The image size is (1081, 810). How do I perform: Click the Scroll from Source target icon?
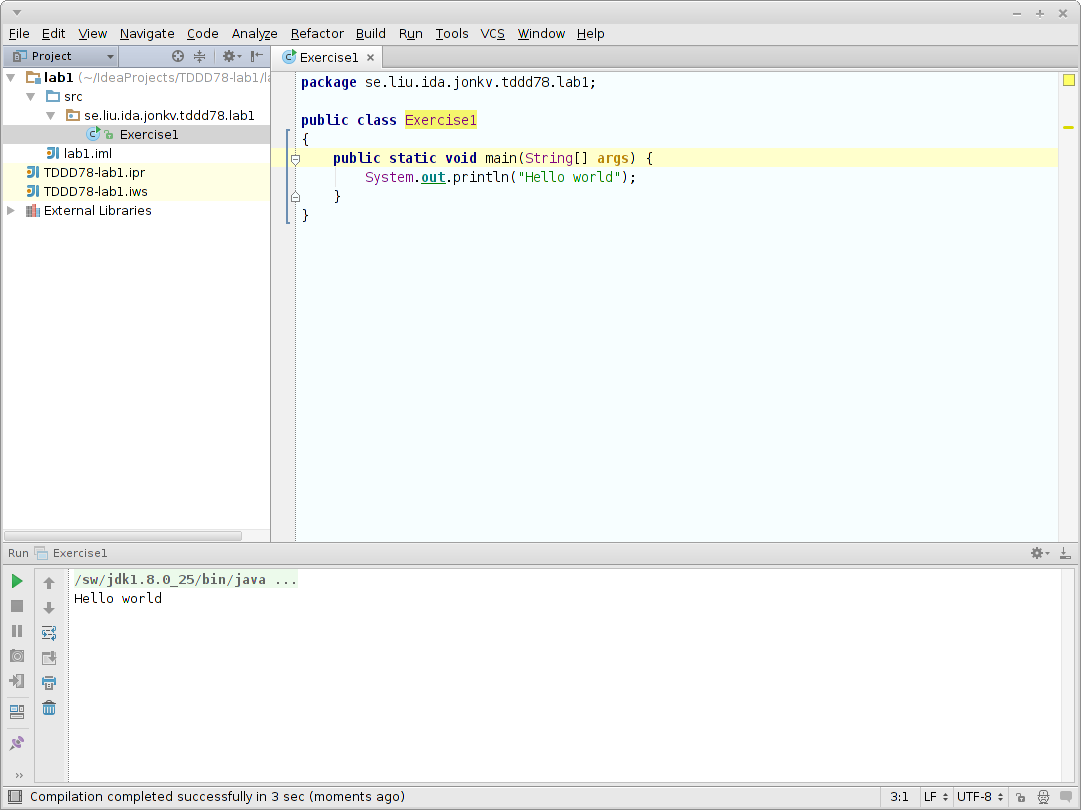pyautogui.click(x=178, y=57)
